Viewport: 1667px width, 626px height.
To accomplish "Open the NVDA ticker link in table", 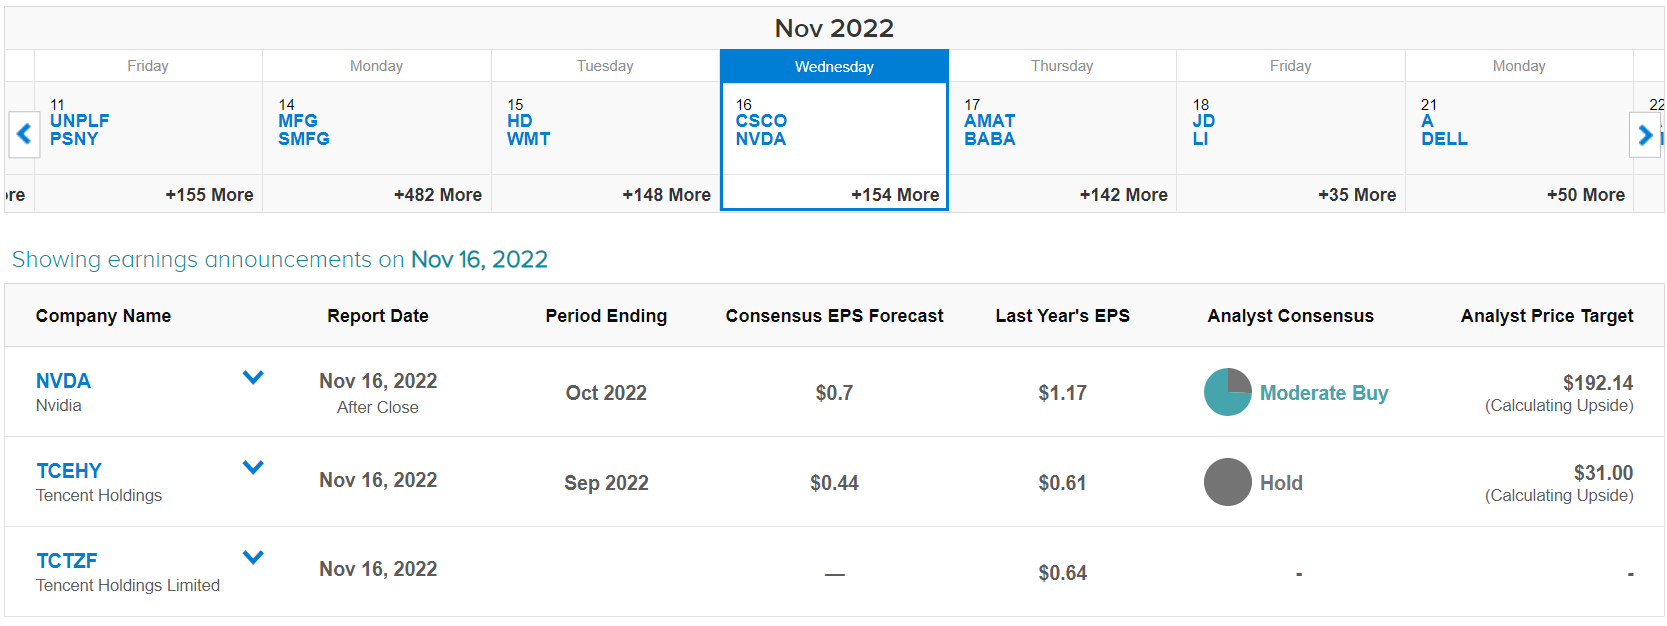I will pyautogui.click(x=63, y=381).
